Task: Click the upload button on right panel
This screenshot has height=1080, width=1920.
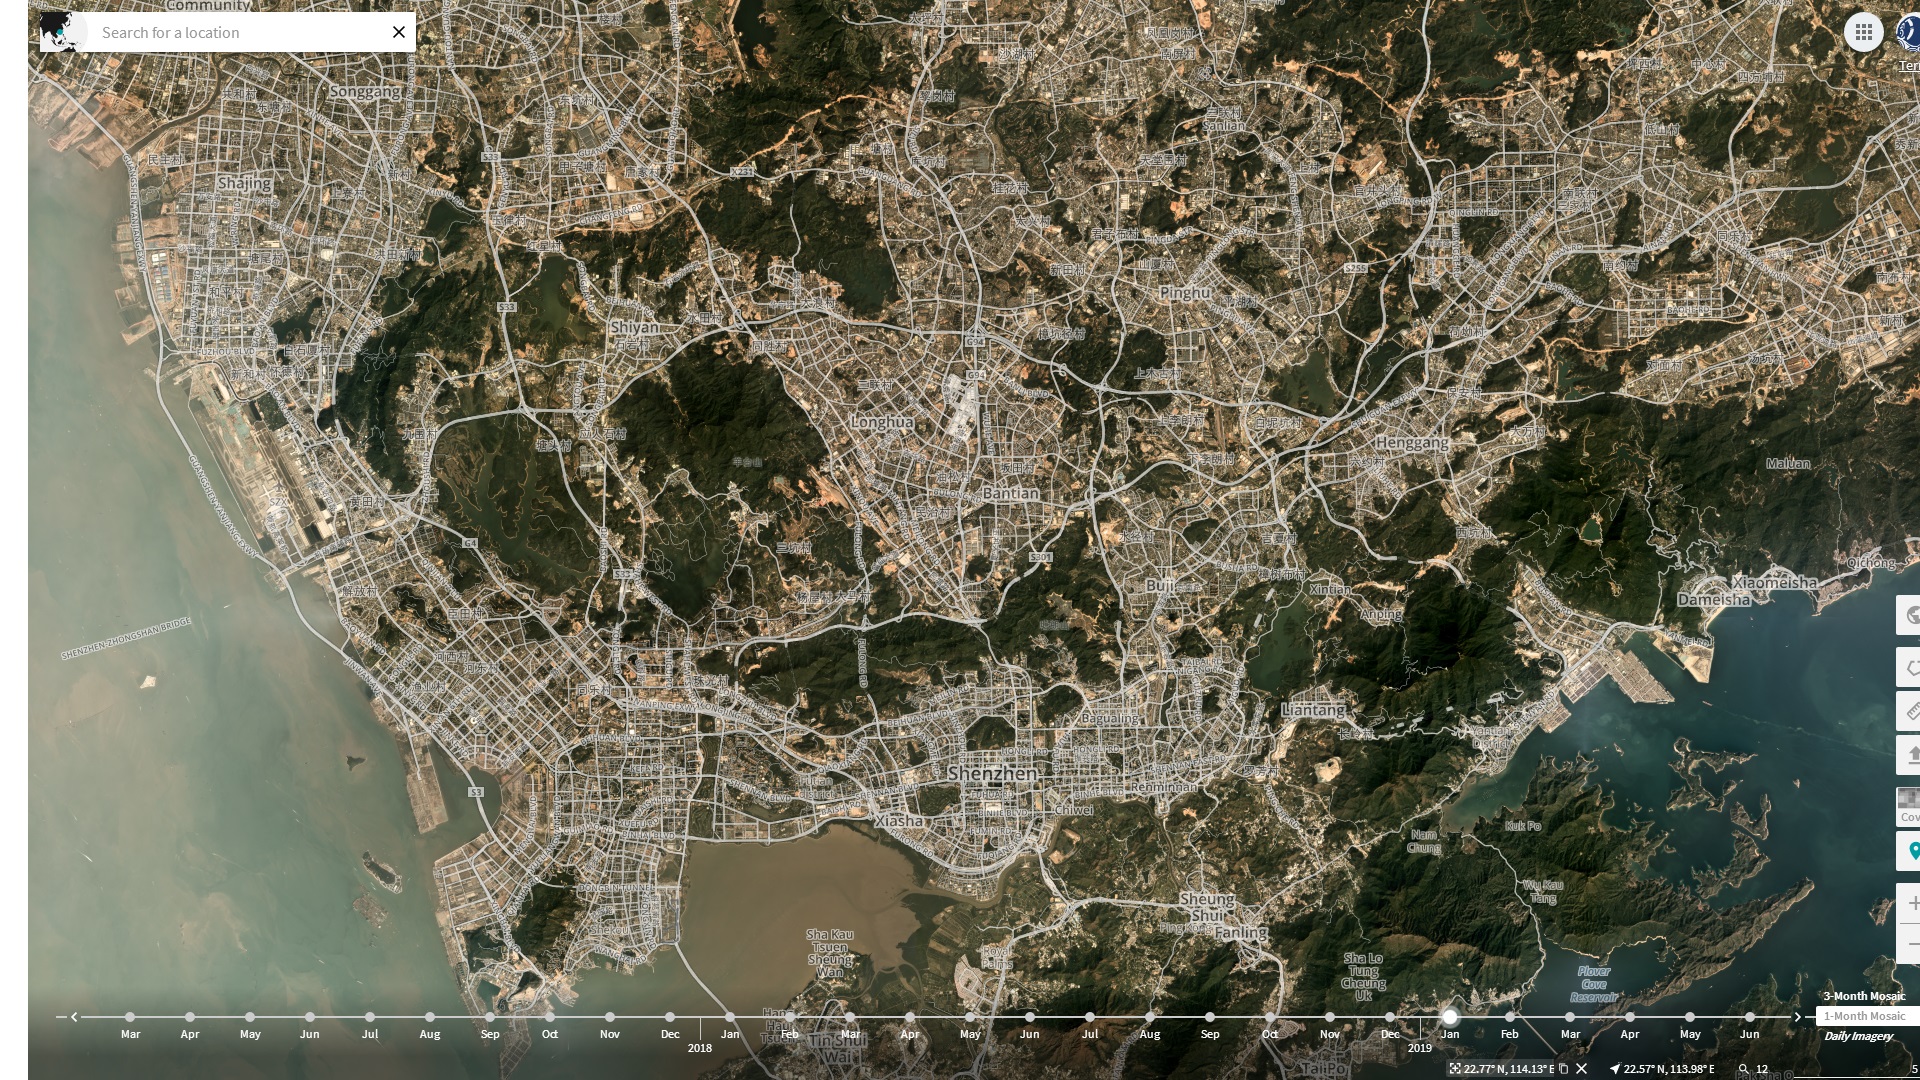Action: click(x=1910, y=755)
